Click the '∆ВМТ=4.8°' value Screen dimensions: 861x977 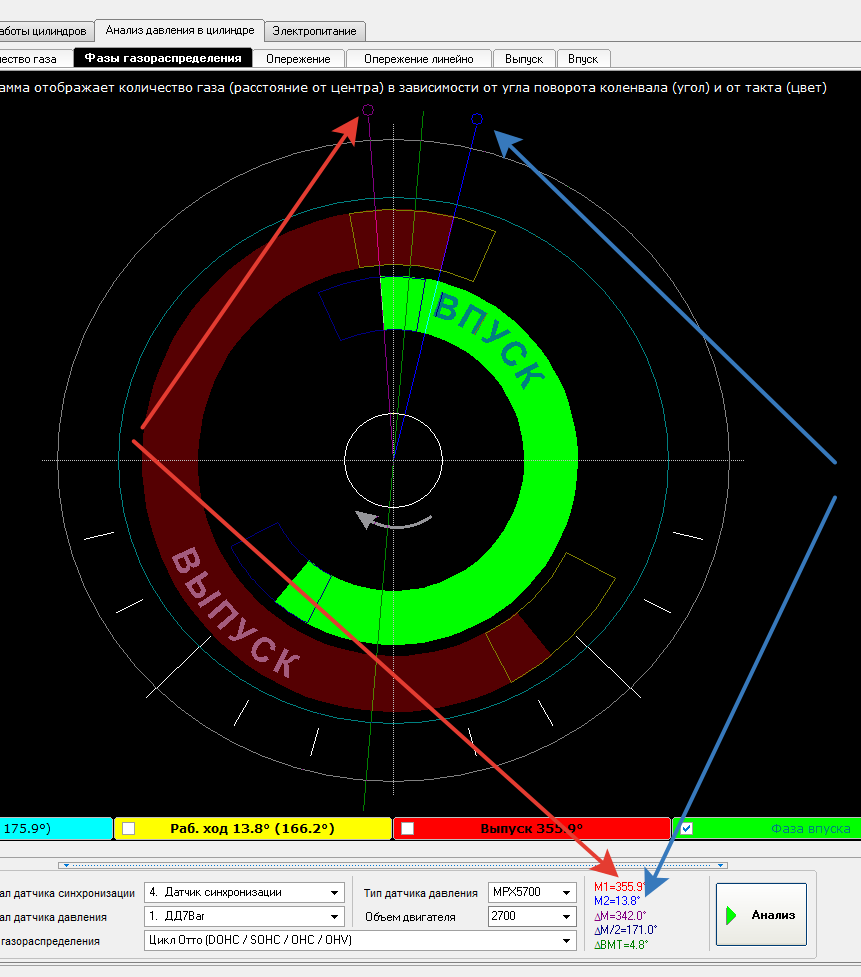pos(621,945)
